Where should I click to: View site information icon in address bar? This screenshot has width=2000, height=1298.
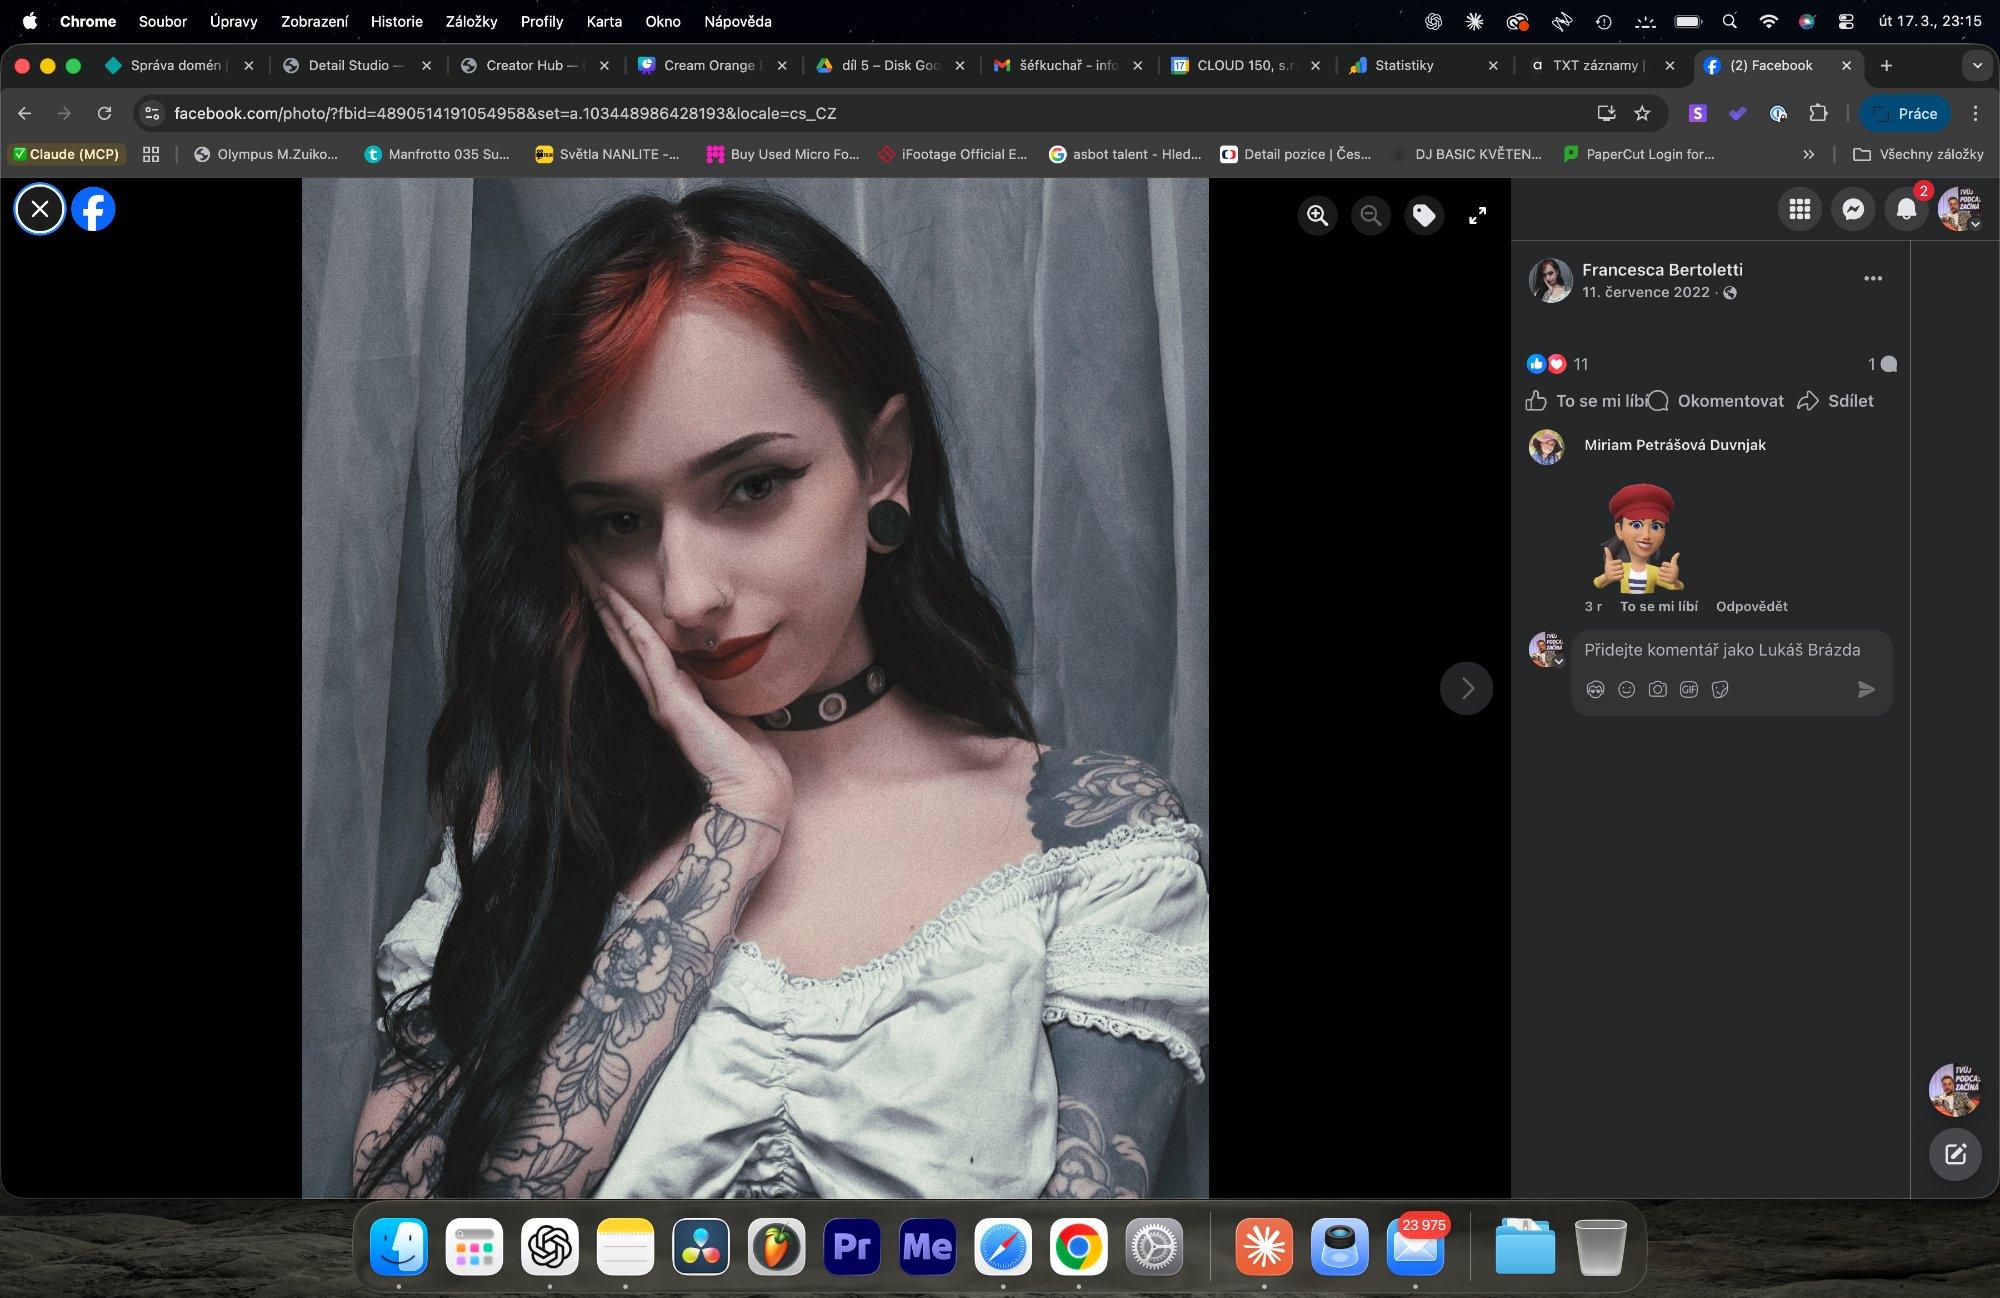(152, 113)
